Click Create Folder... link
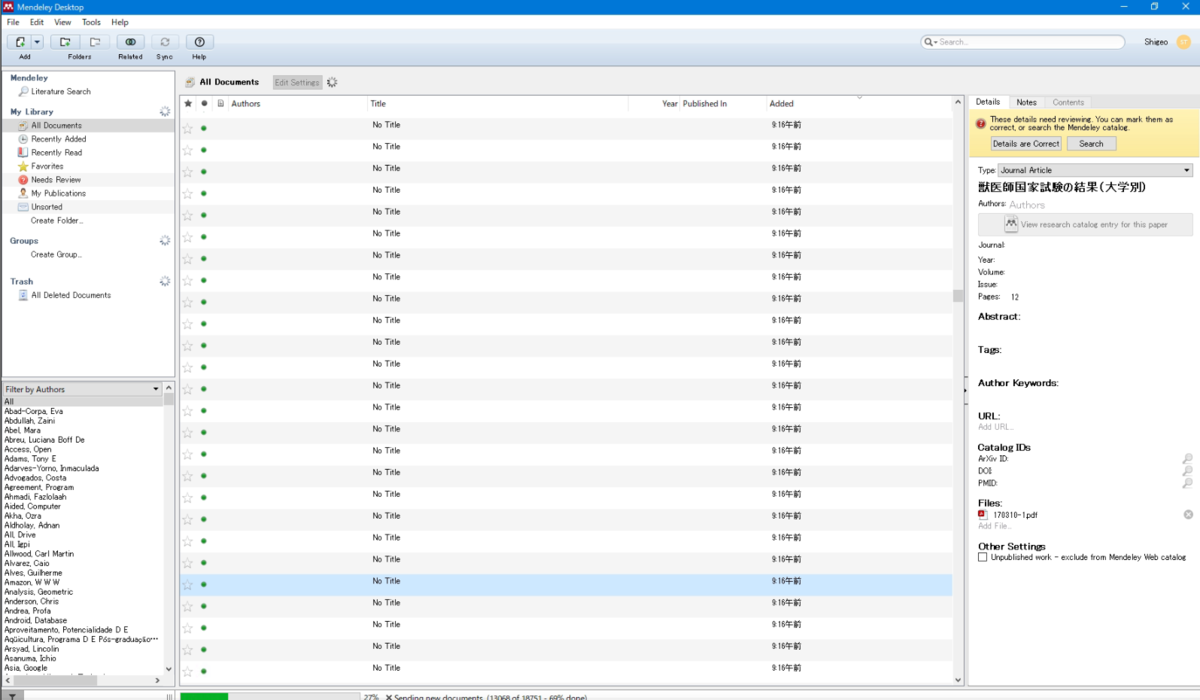The width and height of the screenshot is (1200, 700). point(57,220)
